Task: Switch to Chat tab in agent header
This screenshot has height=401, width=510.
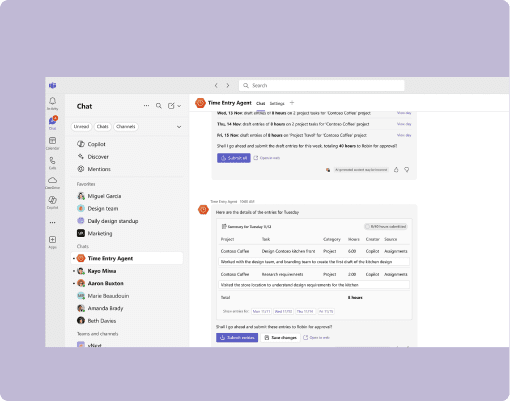Action: (261, 104)
